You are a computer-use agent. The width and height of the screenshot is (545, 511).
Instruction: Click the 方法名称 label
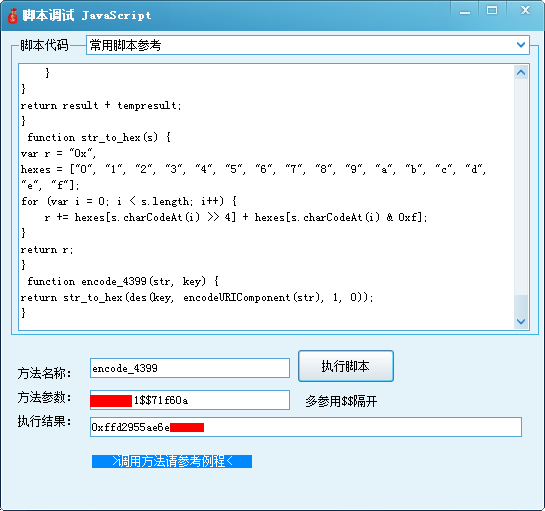44,373
